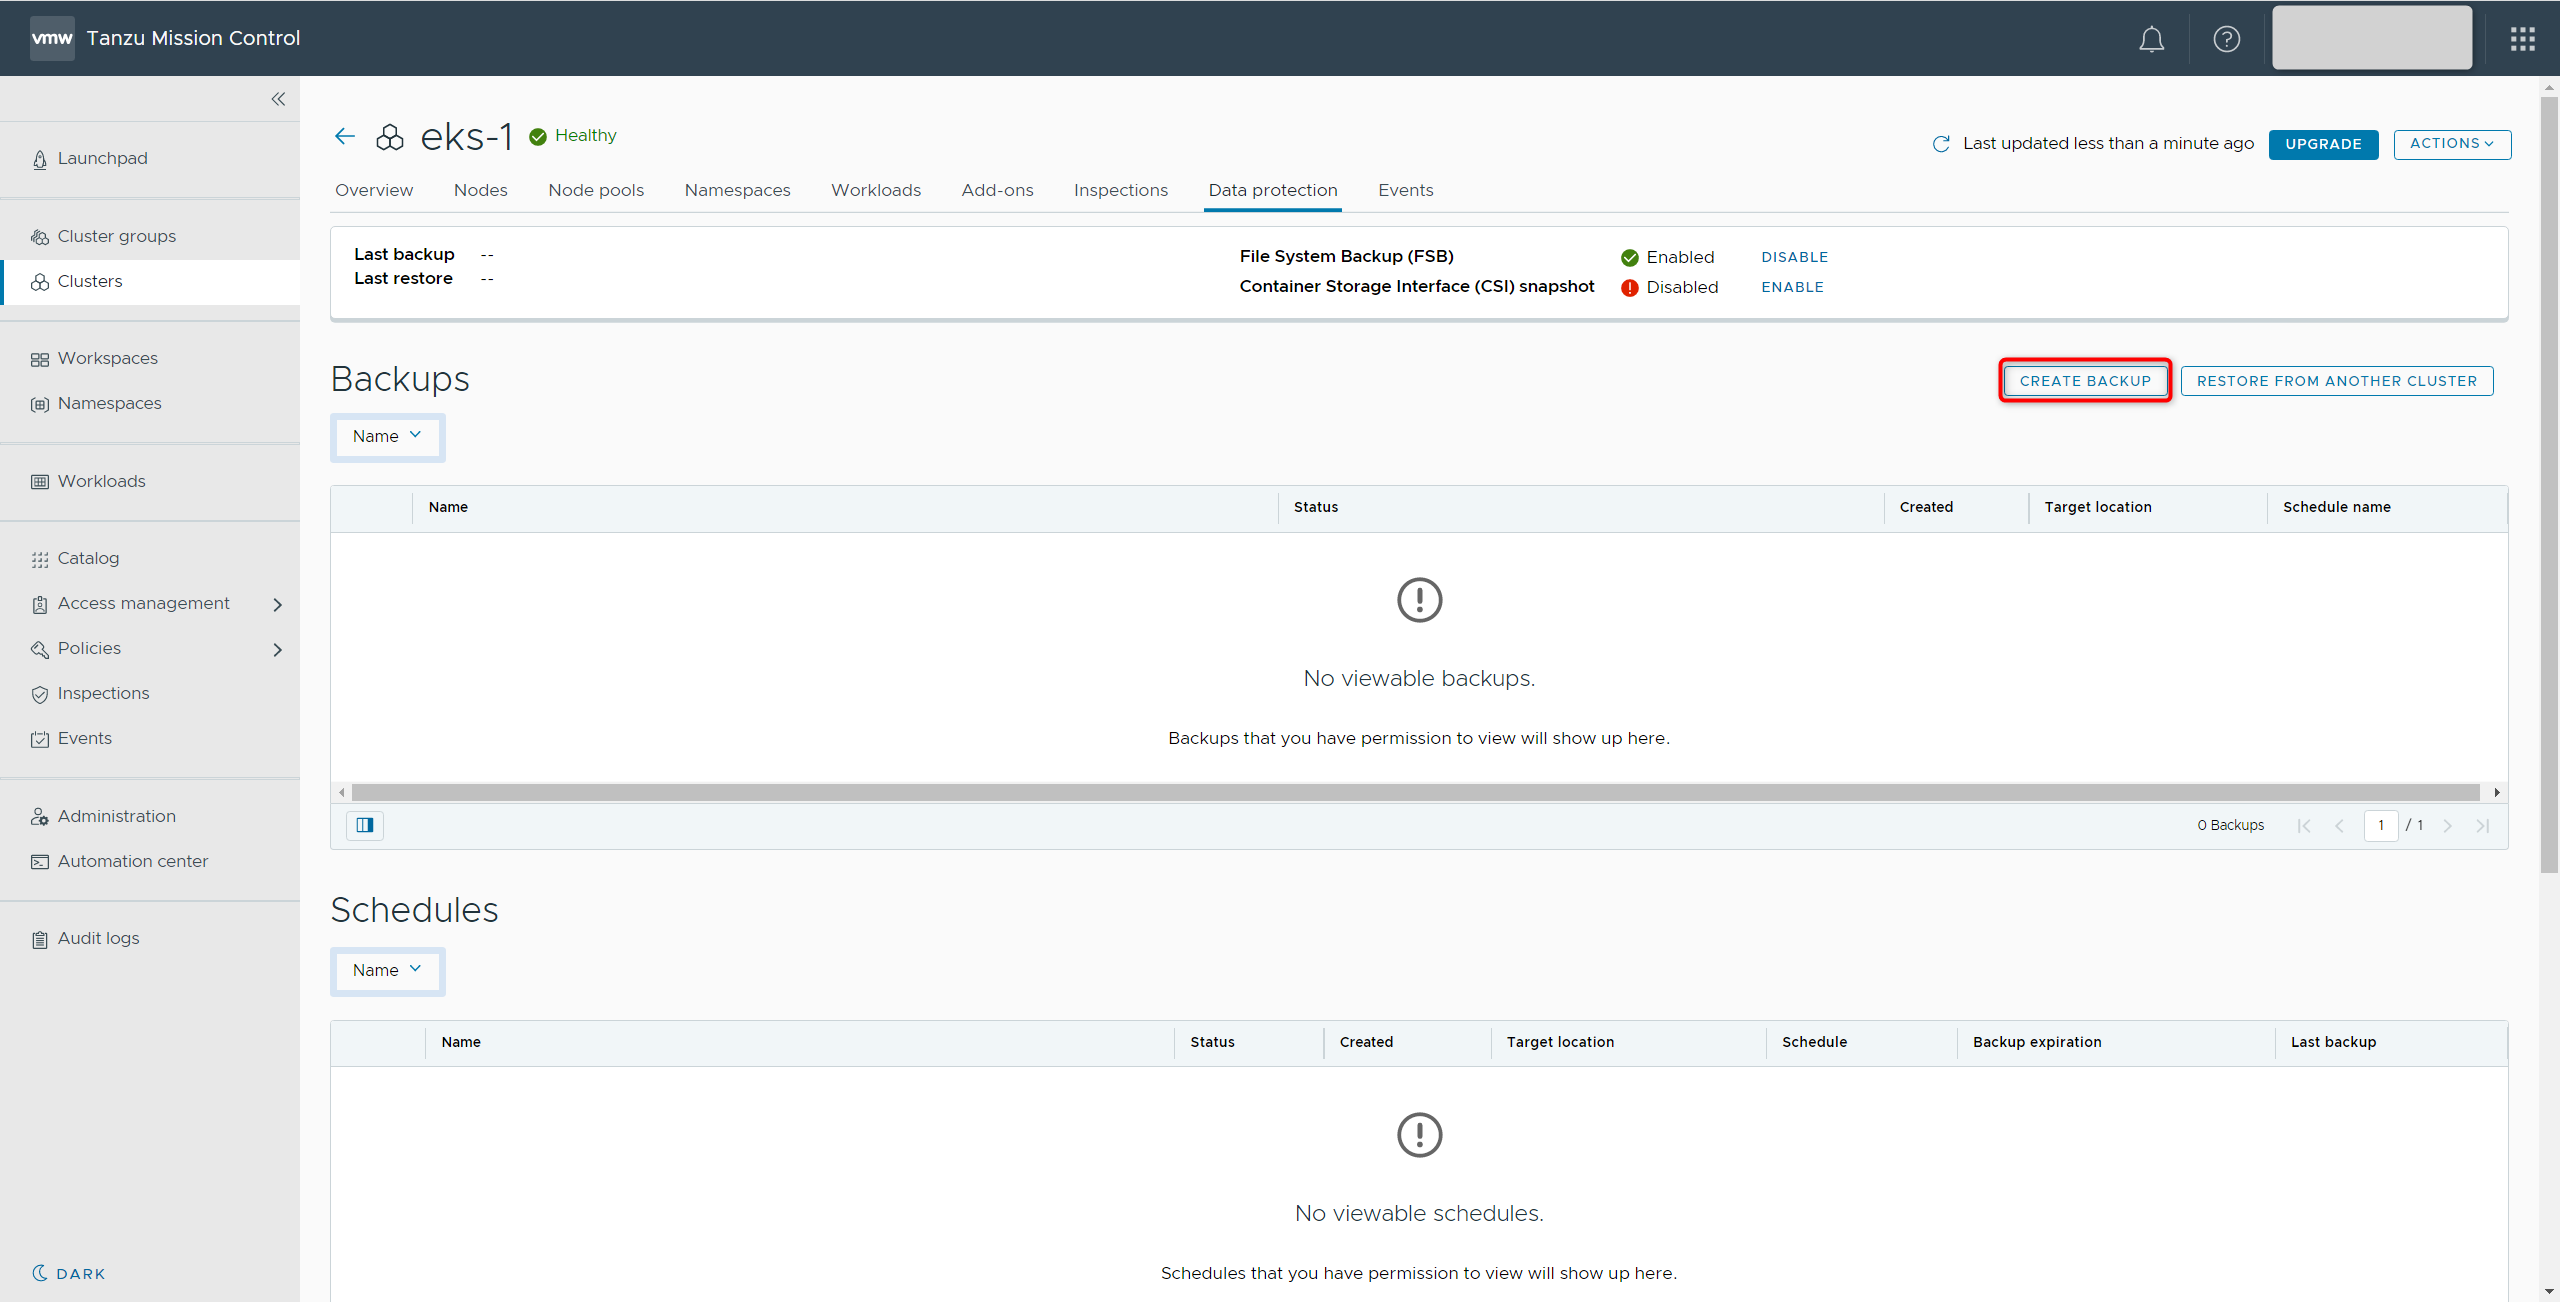The image size is (2560, 1302).
Task: Enable CSI snapshot
Action: [1792, 287]
